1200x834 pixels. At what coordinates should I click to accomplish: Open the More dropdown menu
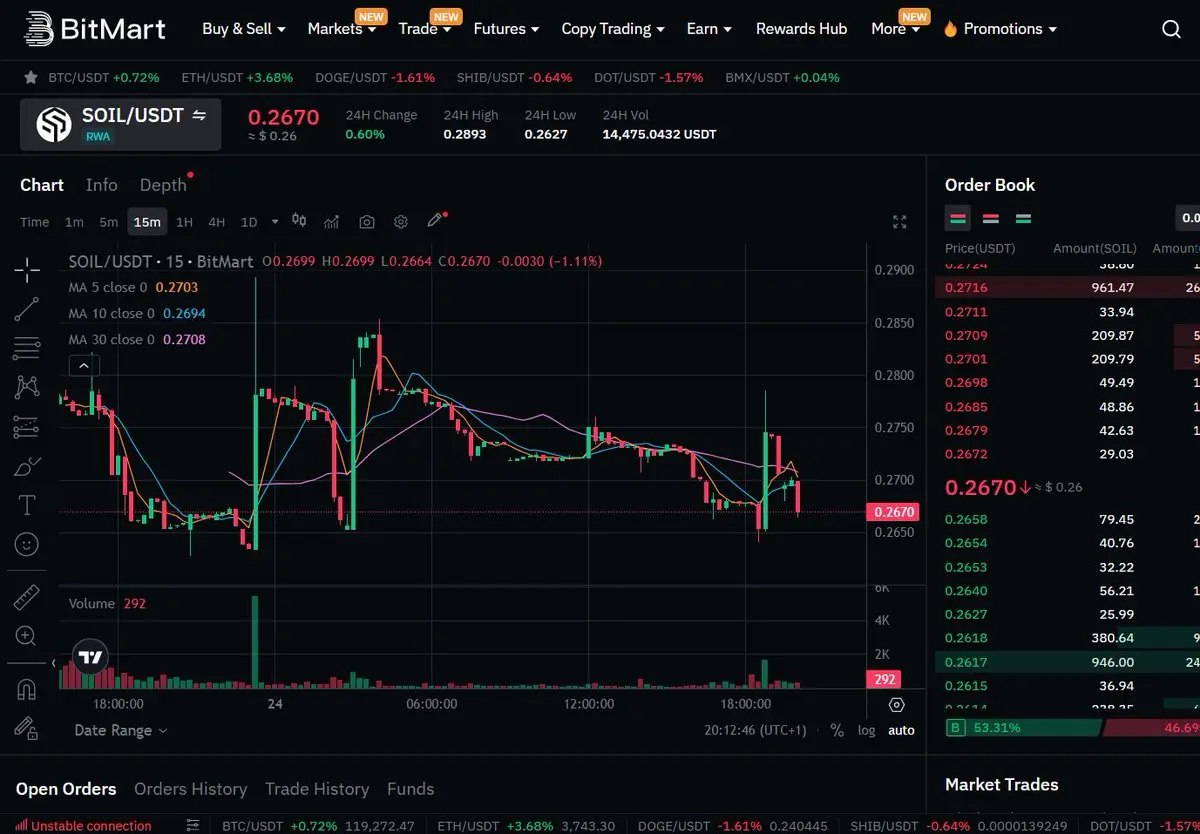pos(895,29)
